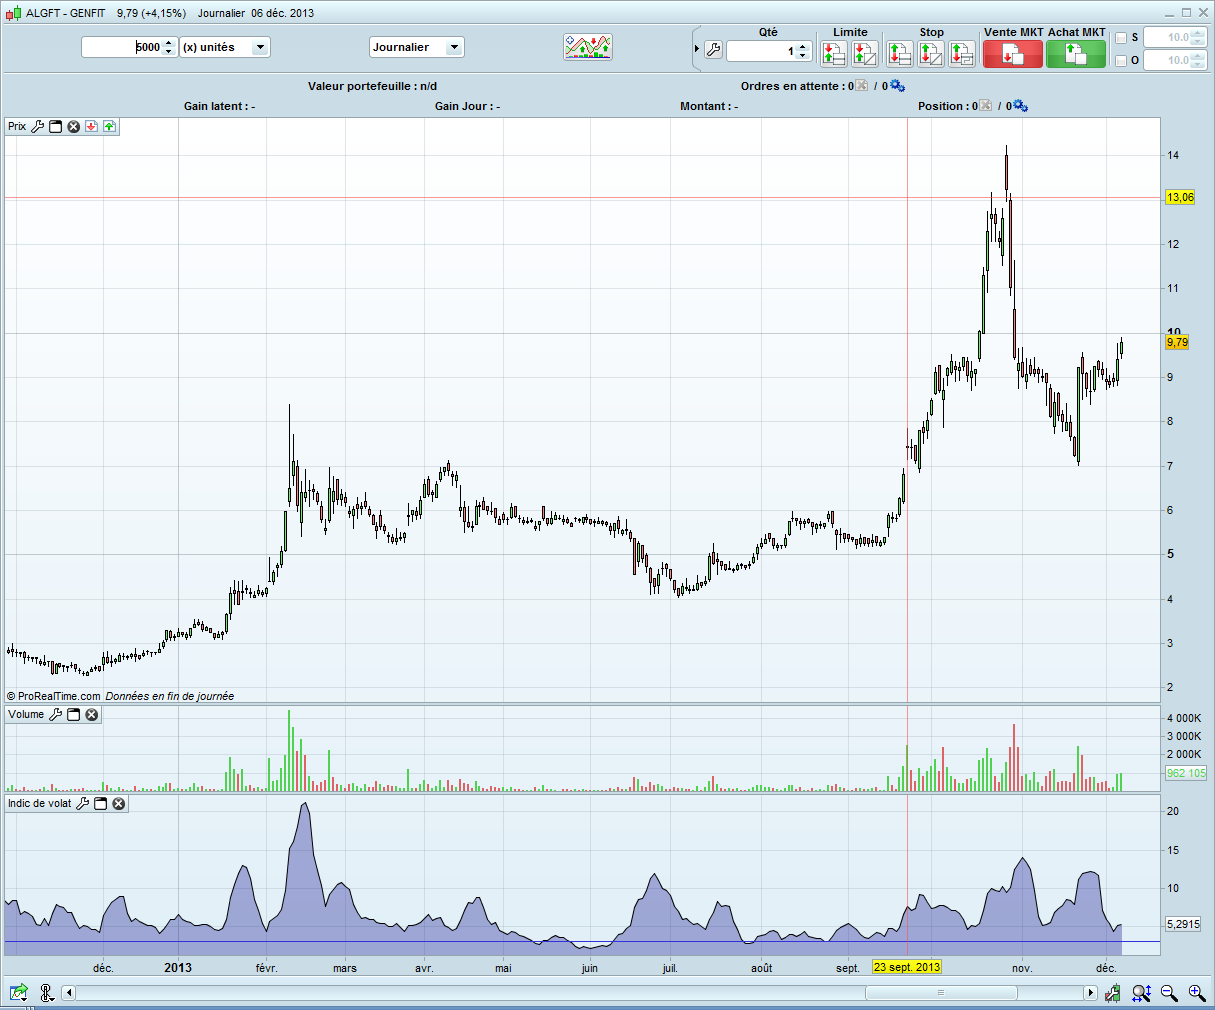Viewport: 1215px width, 1010px height.
Task: Open Prix panel wrench settings
Action: coord(38,127)
